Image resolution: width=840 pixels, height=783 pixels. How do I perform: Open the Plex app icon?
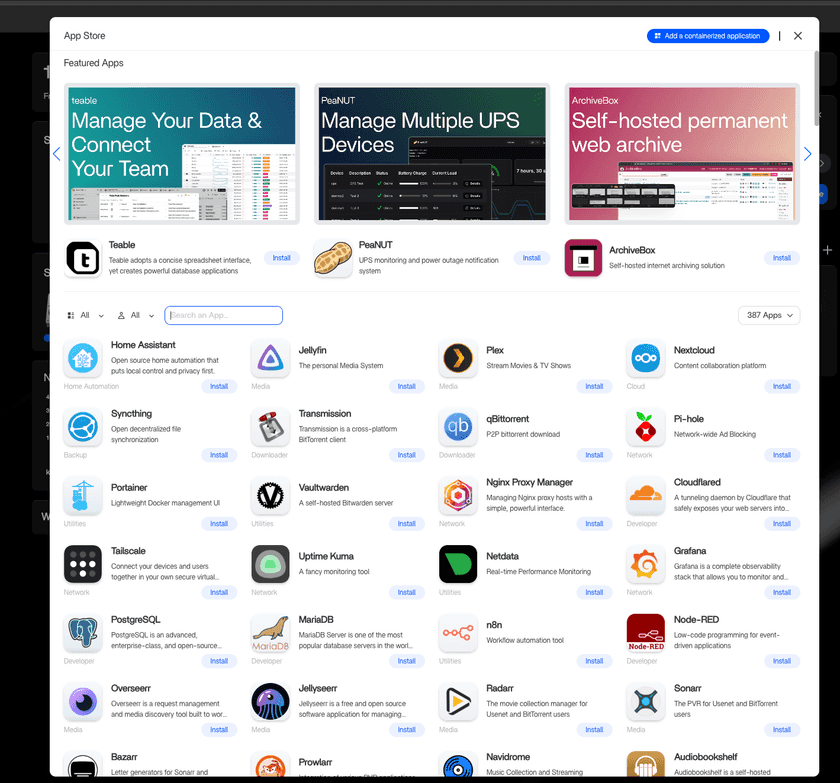coord(458,358)
